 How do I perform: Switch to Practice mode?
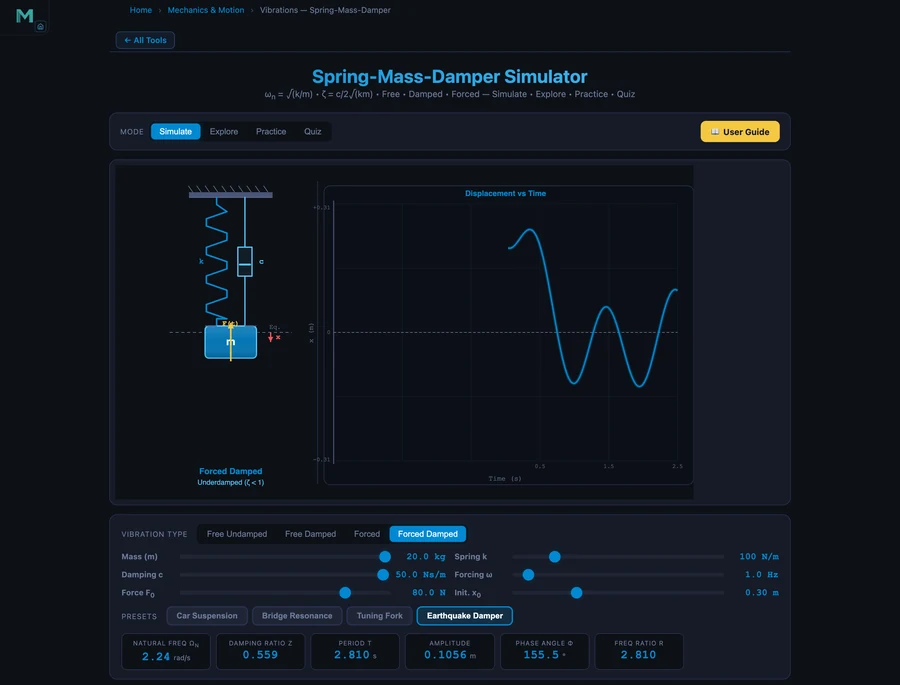click(x=271, y=131)
